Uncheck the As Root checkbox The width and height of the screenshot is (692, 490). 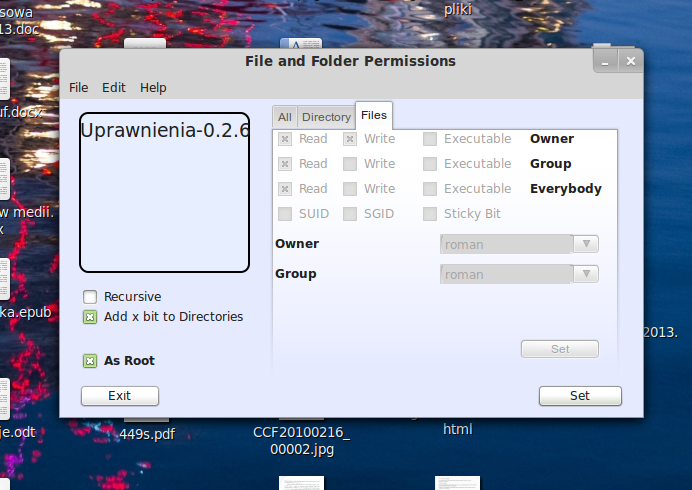coord(90,361)
